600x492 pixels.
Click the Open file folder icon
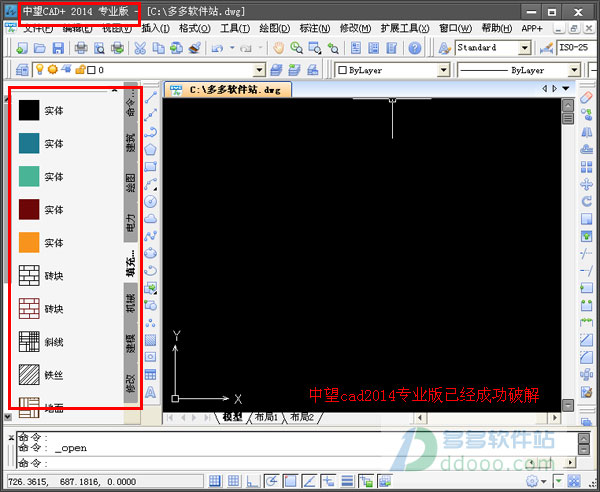40,48
